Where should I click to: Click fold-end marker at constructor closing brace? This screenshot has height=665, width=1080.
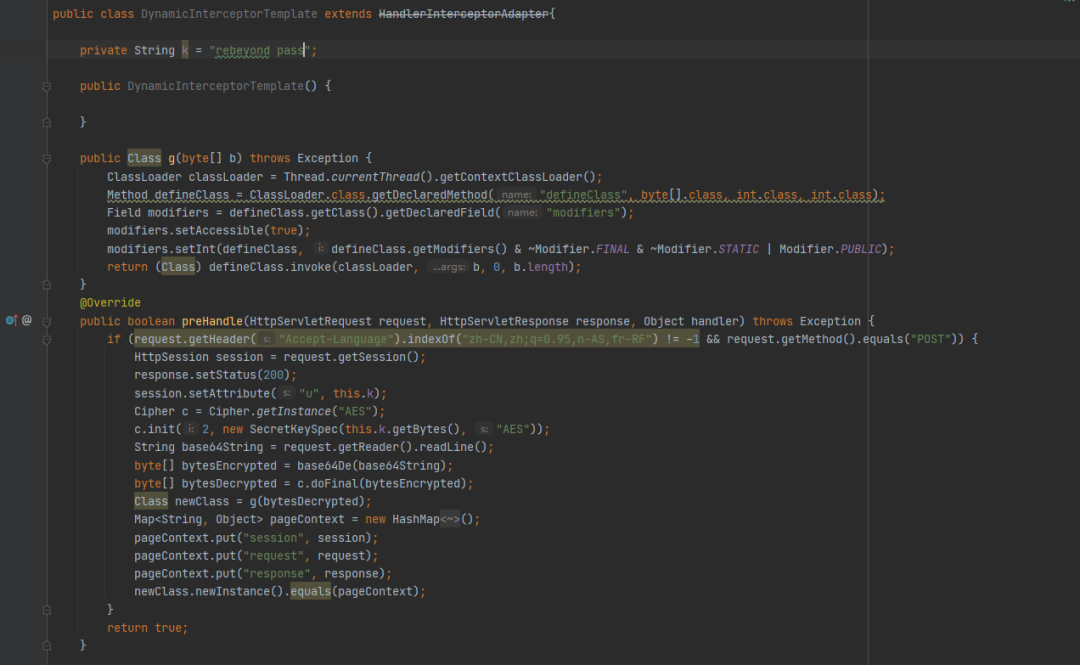point(47,122)
